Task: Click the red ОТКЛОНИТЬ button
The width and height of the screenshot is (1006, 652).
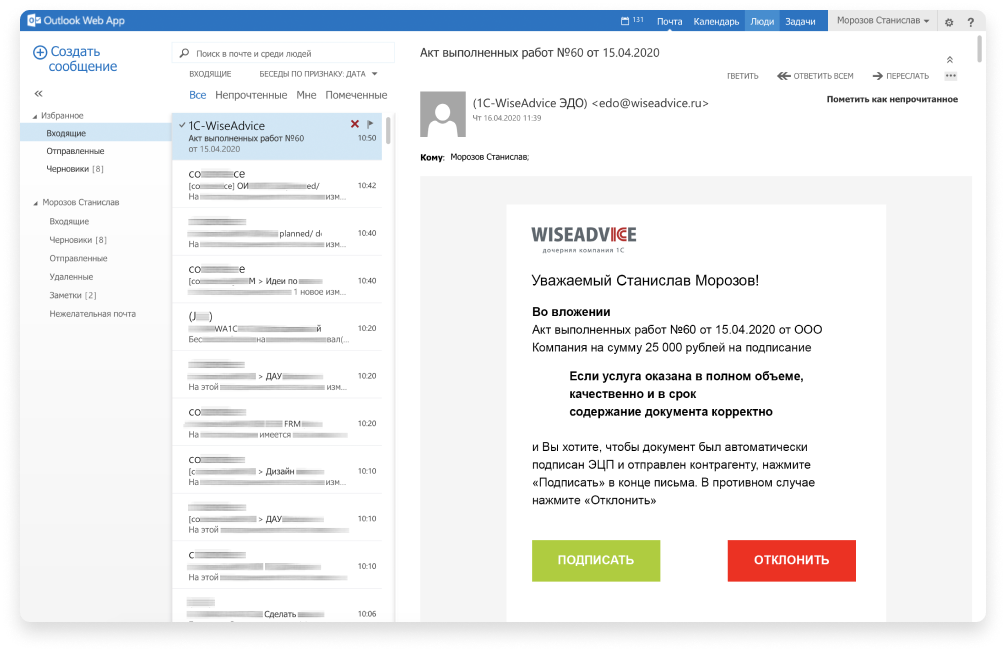Action: coord(792,560)
